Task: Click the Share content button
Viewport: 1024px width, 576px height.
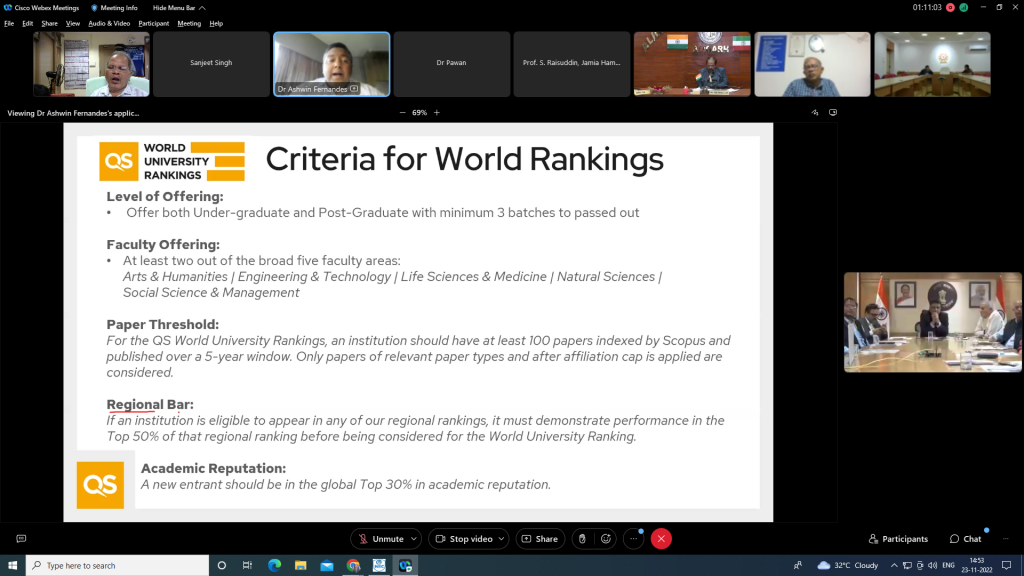Action: tap(540, 539)
